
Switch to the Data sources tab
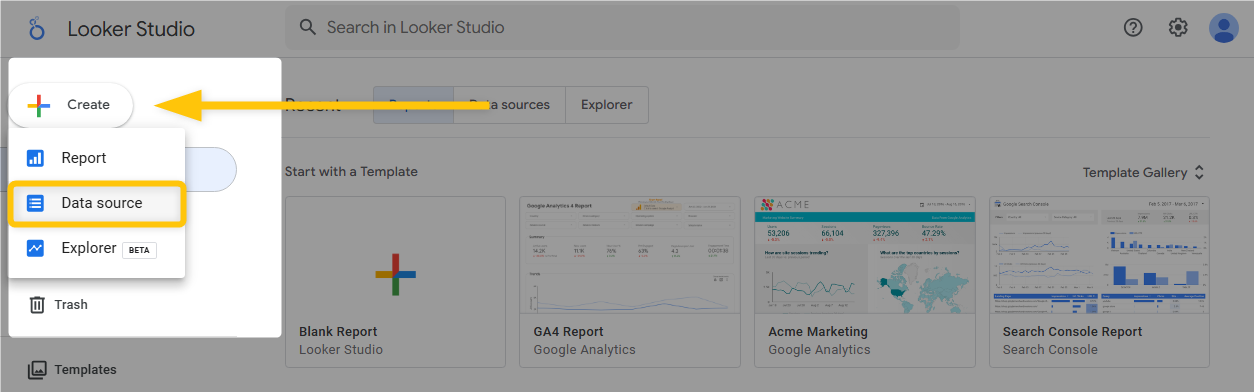510,105
